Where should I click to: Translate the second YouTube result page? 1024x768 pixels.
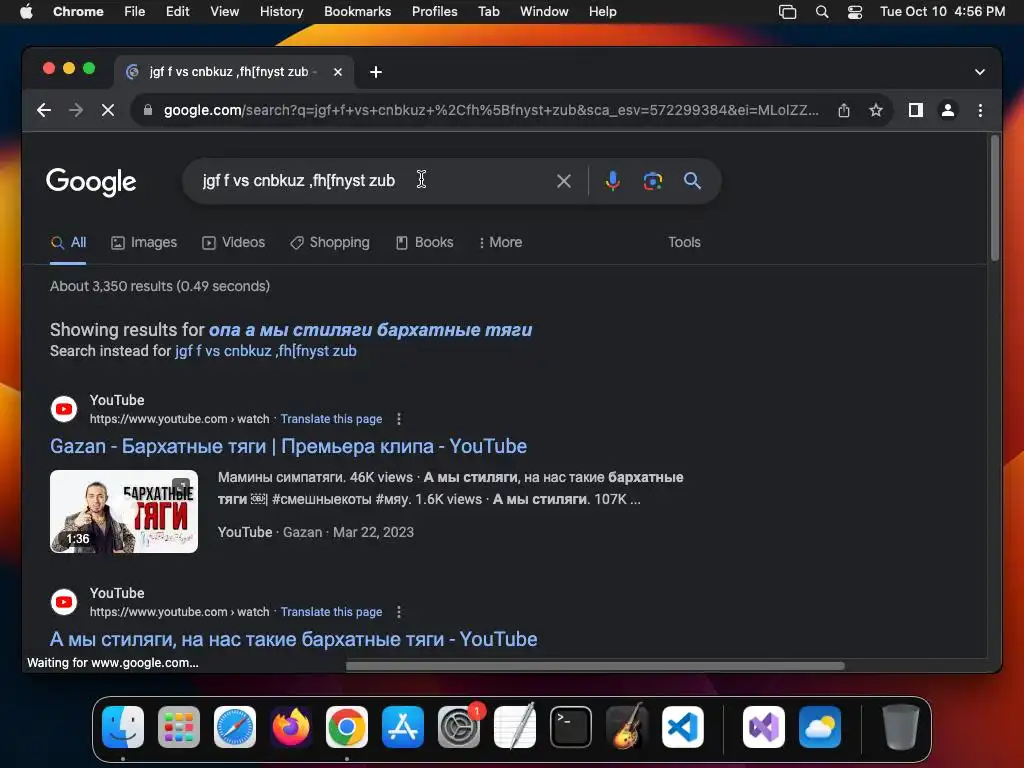(331, 612)
